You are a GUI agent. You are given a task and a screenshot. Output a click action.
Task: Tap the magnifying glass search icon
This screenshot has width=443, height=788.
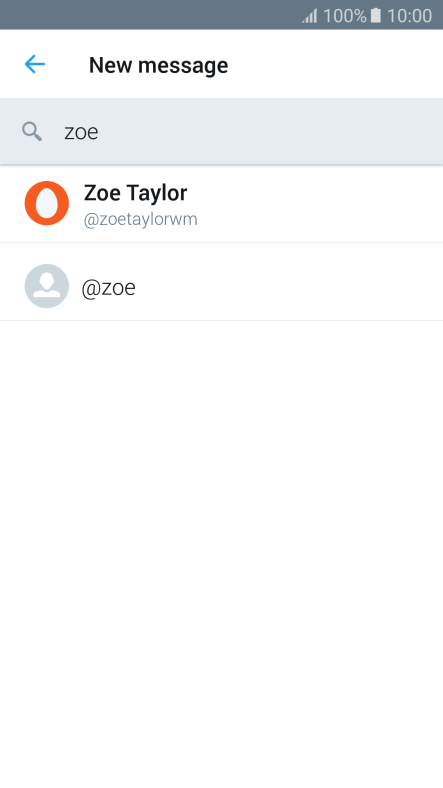click(32, 132)
